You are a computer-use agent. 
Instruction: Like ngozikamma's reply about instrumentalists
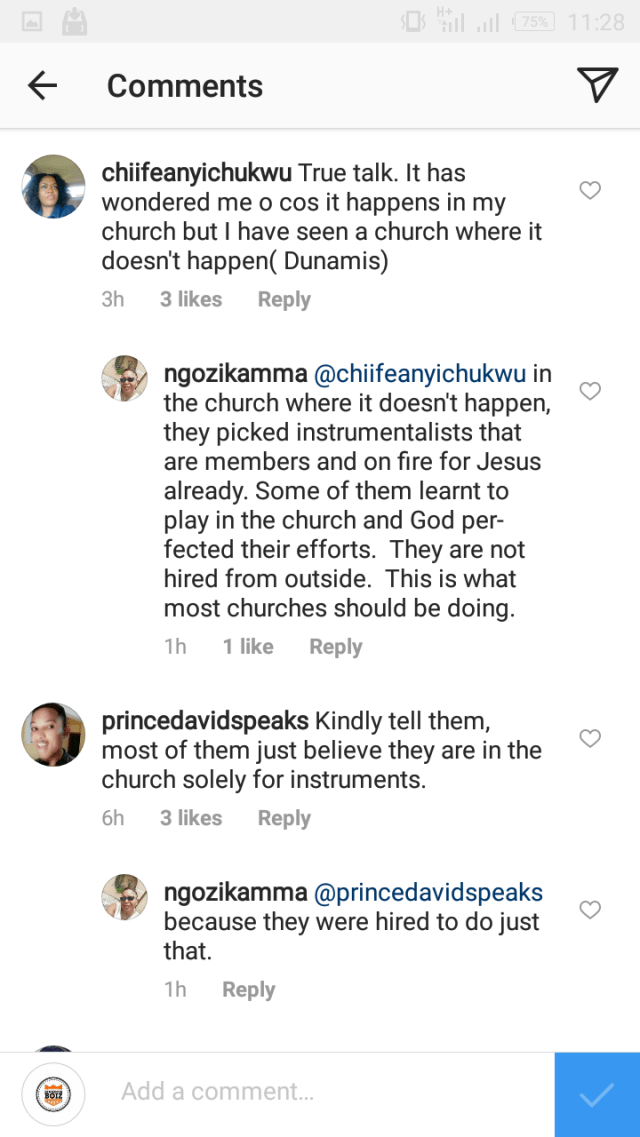pyautogui.click(x=590, y=391)
